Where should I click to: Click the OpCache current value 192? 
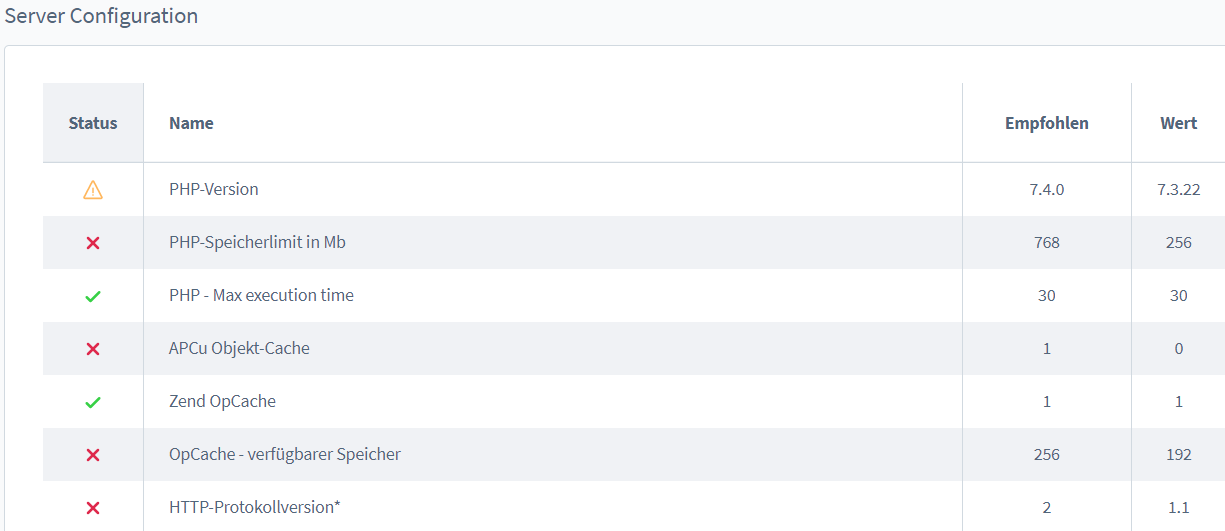(1178, 454)
